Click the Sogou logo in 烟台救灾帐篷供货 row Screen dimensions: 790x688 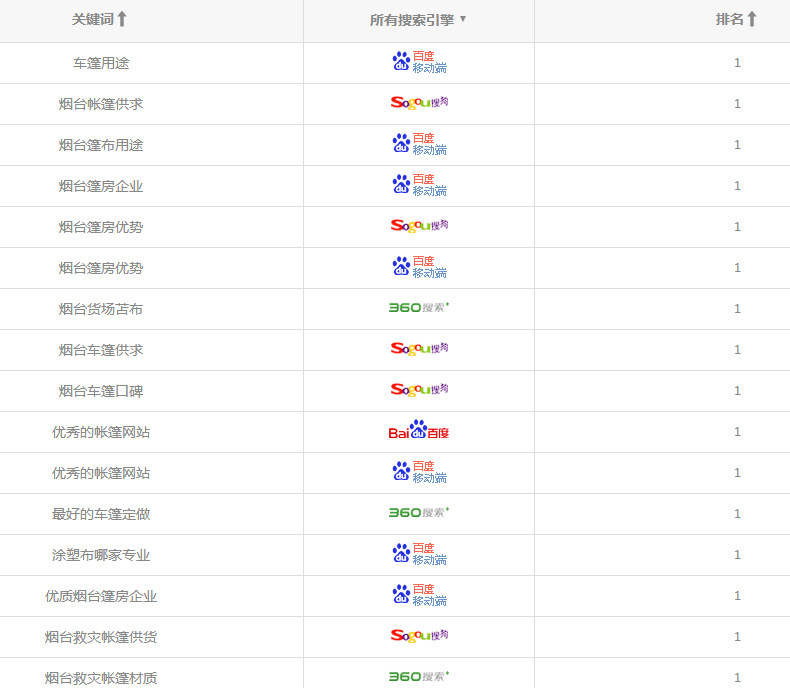(419, 636)
